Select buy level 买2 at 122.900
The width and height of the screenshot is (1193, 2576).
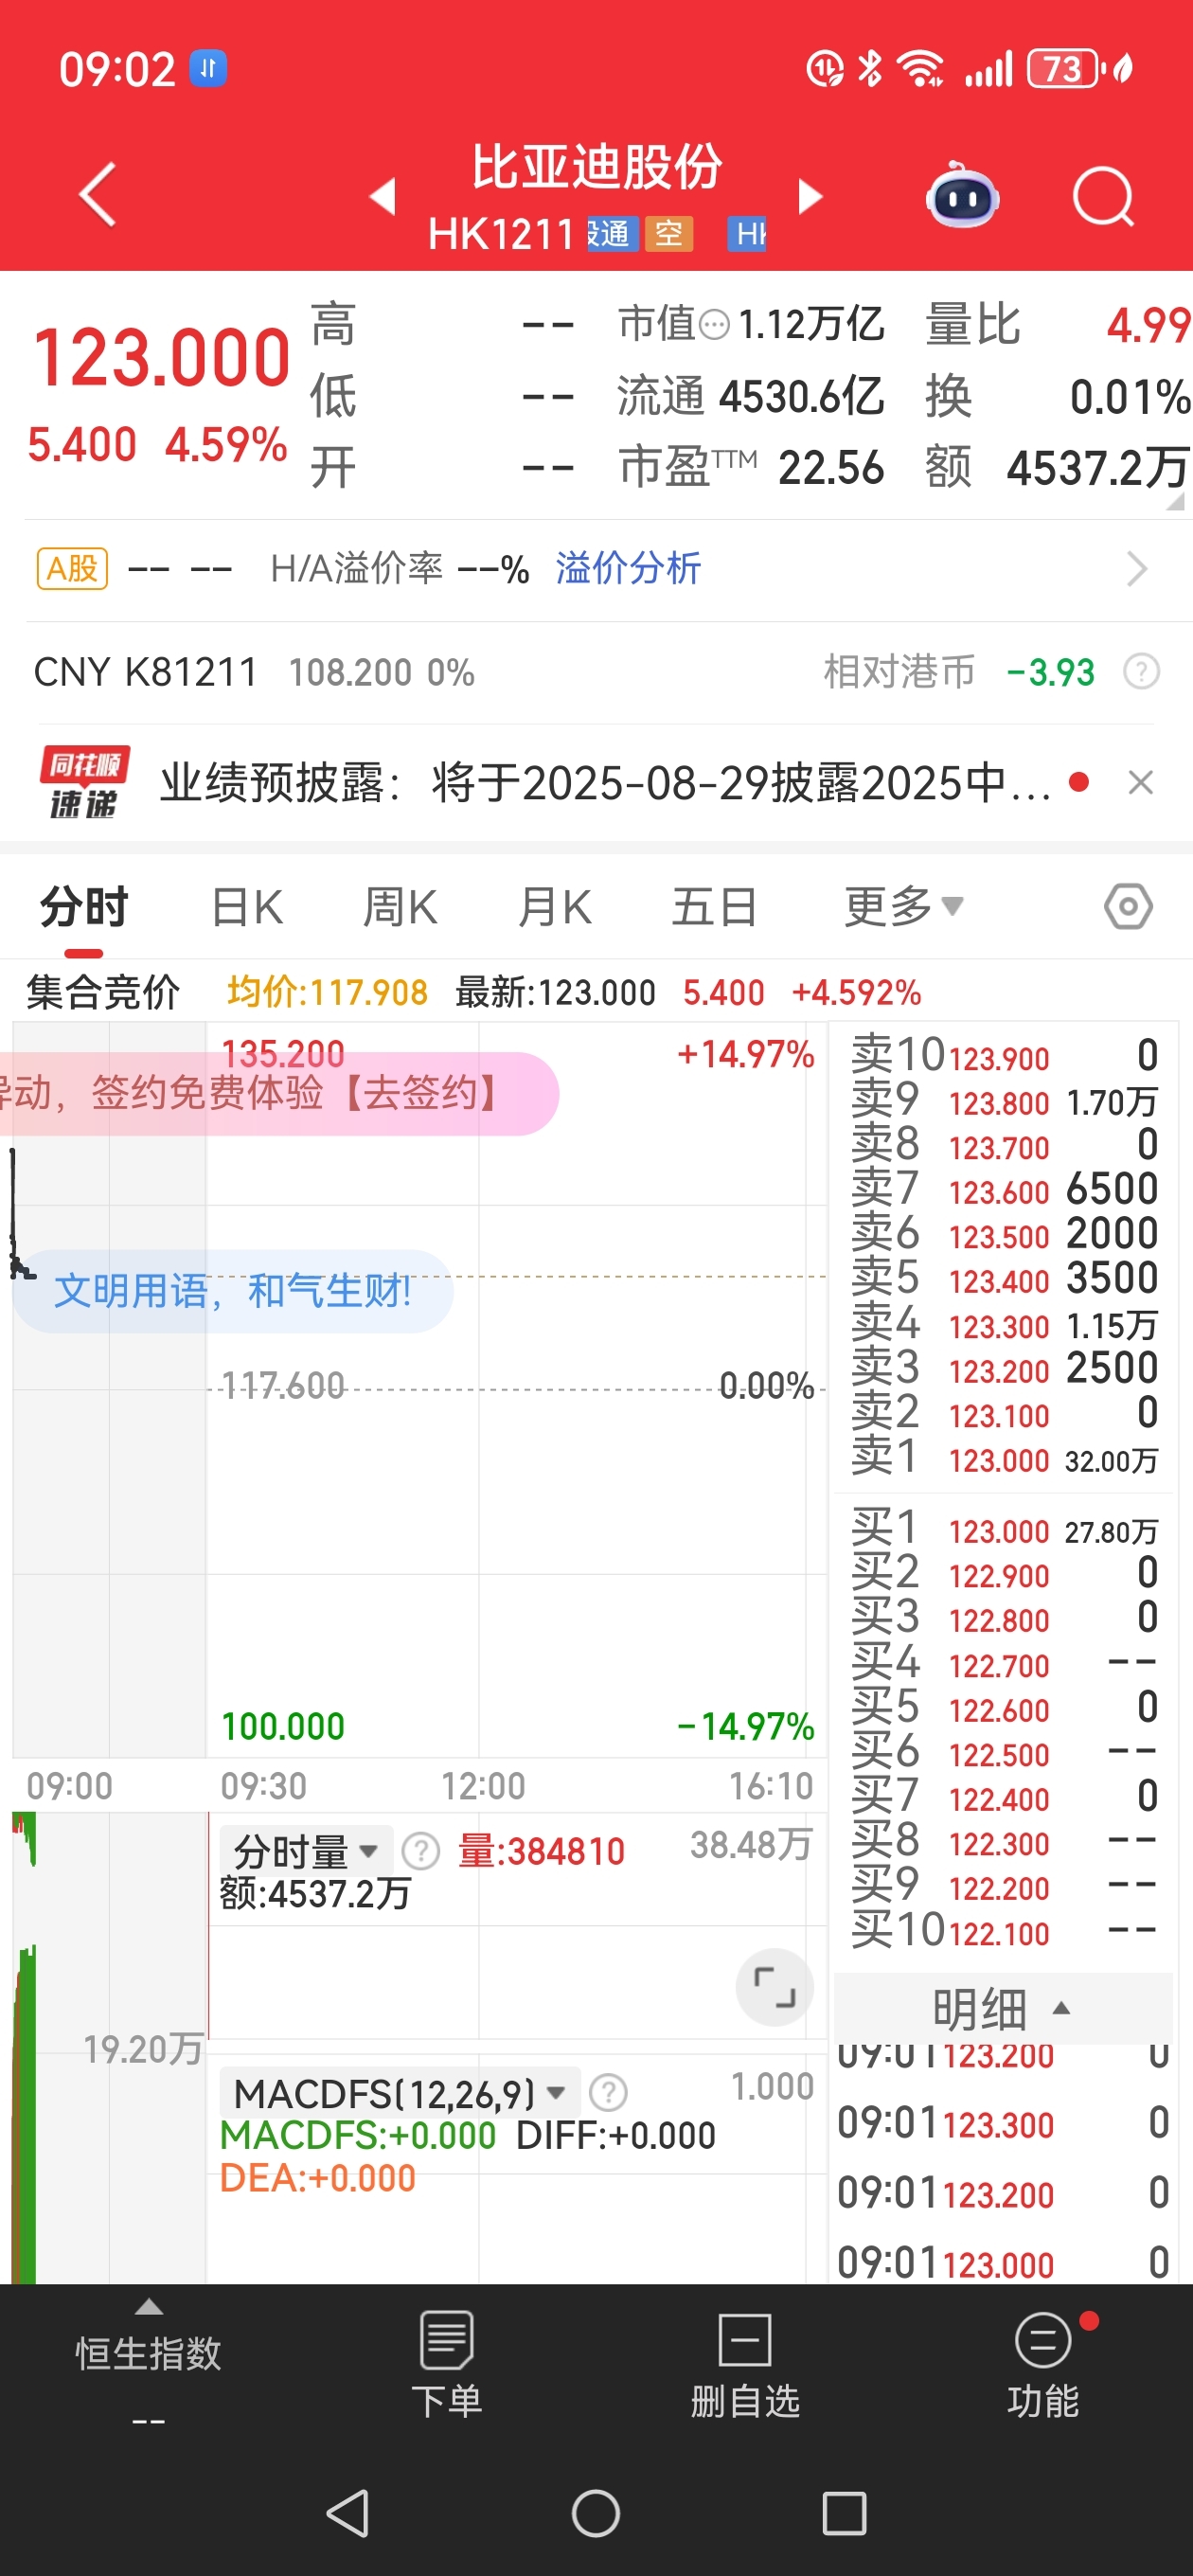[1004, 1575]
